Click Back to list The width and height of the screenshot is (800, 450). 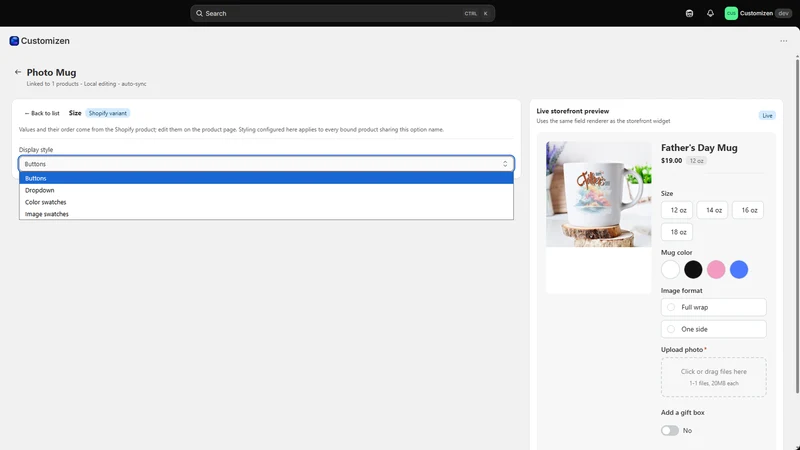42,113
